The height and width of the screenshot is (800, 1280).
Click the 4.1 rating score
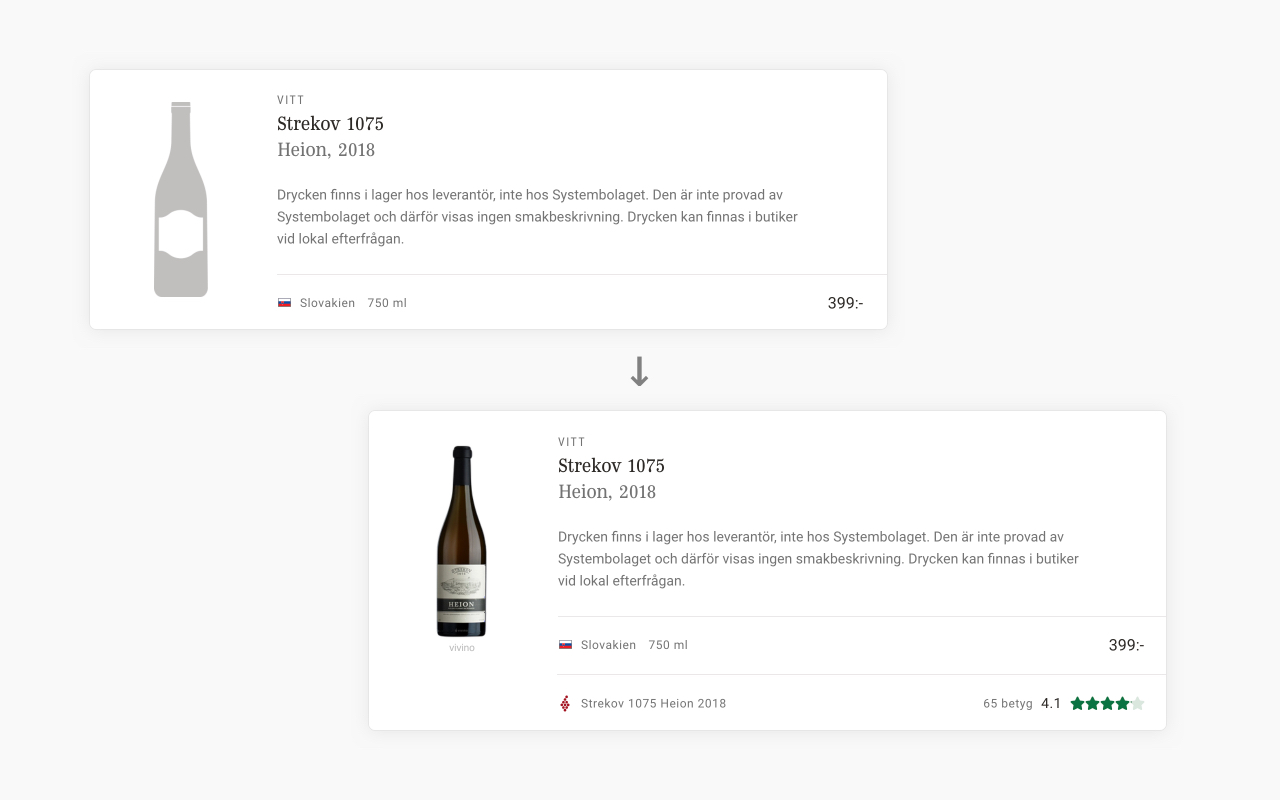pyautogui.click(x=1051, y=703)
